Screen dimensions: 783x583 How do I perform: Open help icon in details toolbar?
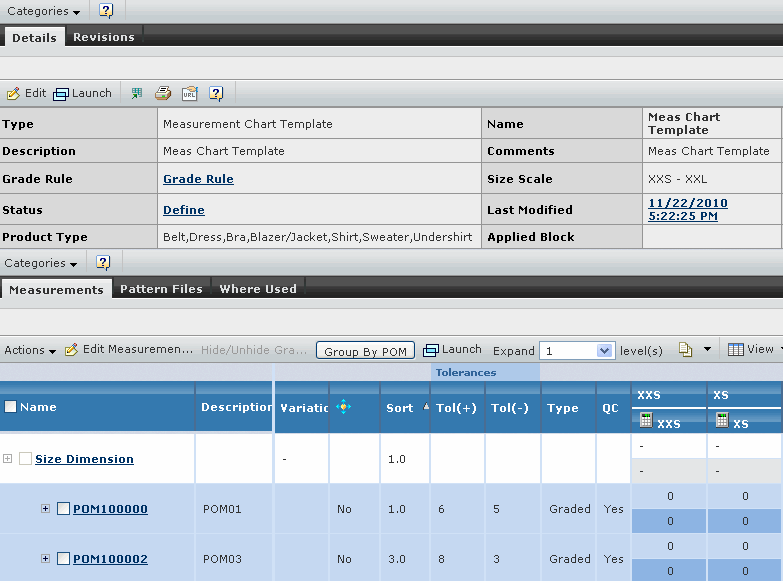coord(216,93)
